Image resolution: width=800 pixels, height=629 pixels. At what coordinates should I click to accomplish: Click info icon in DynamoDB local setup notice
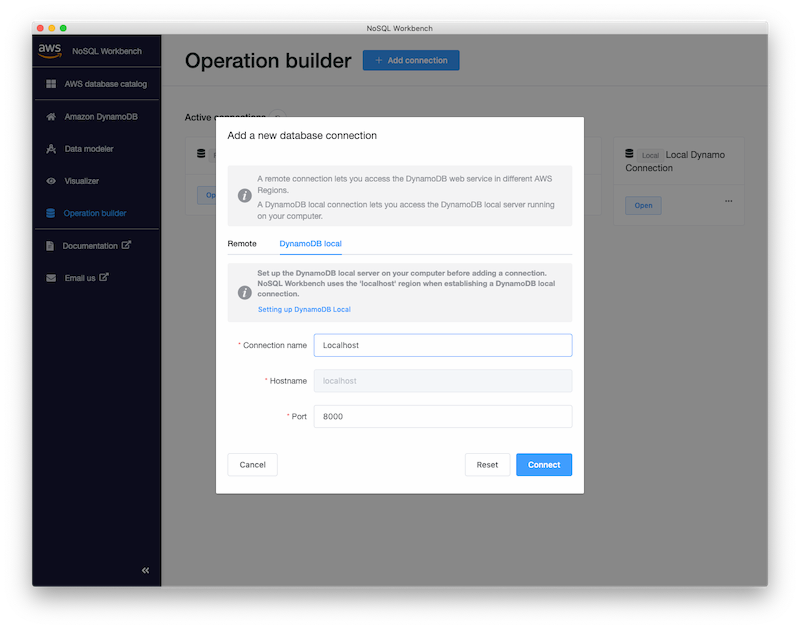(245, 292)
